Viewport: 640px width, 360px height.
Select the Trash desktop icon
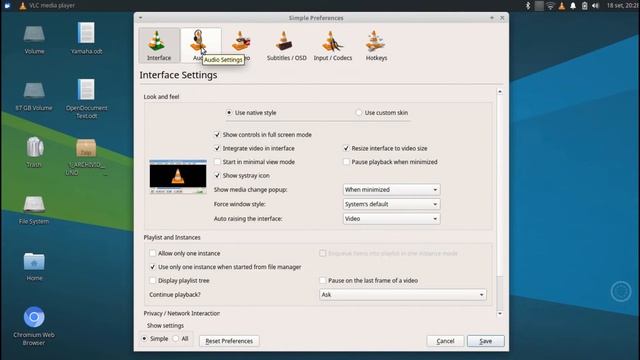pos(34,152)
